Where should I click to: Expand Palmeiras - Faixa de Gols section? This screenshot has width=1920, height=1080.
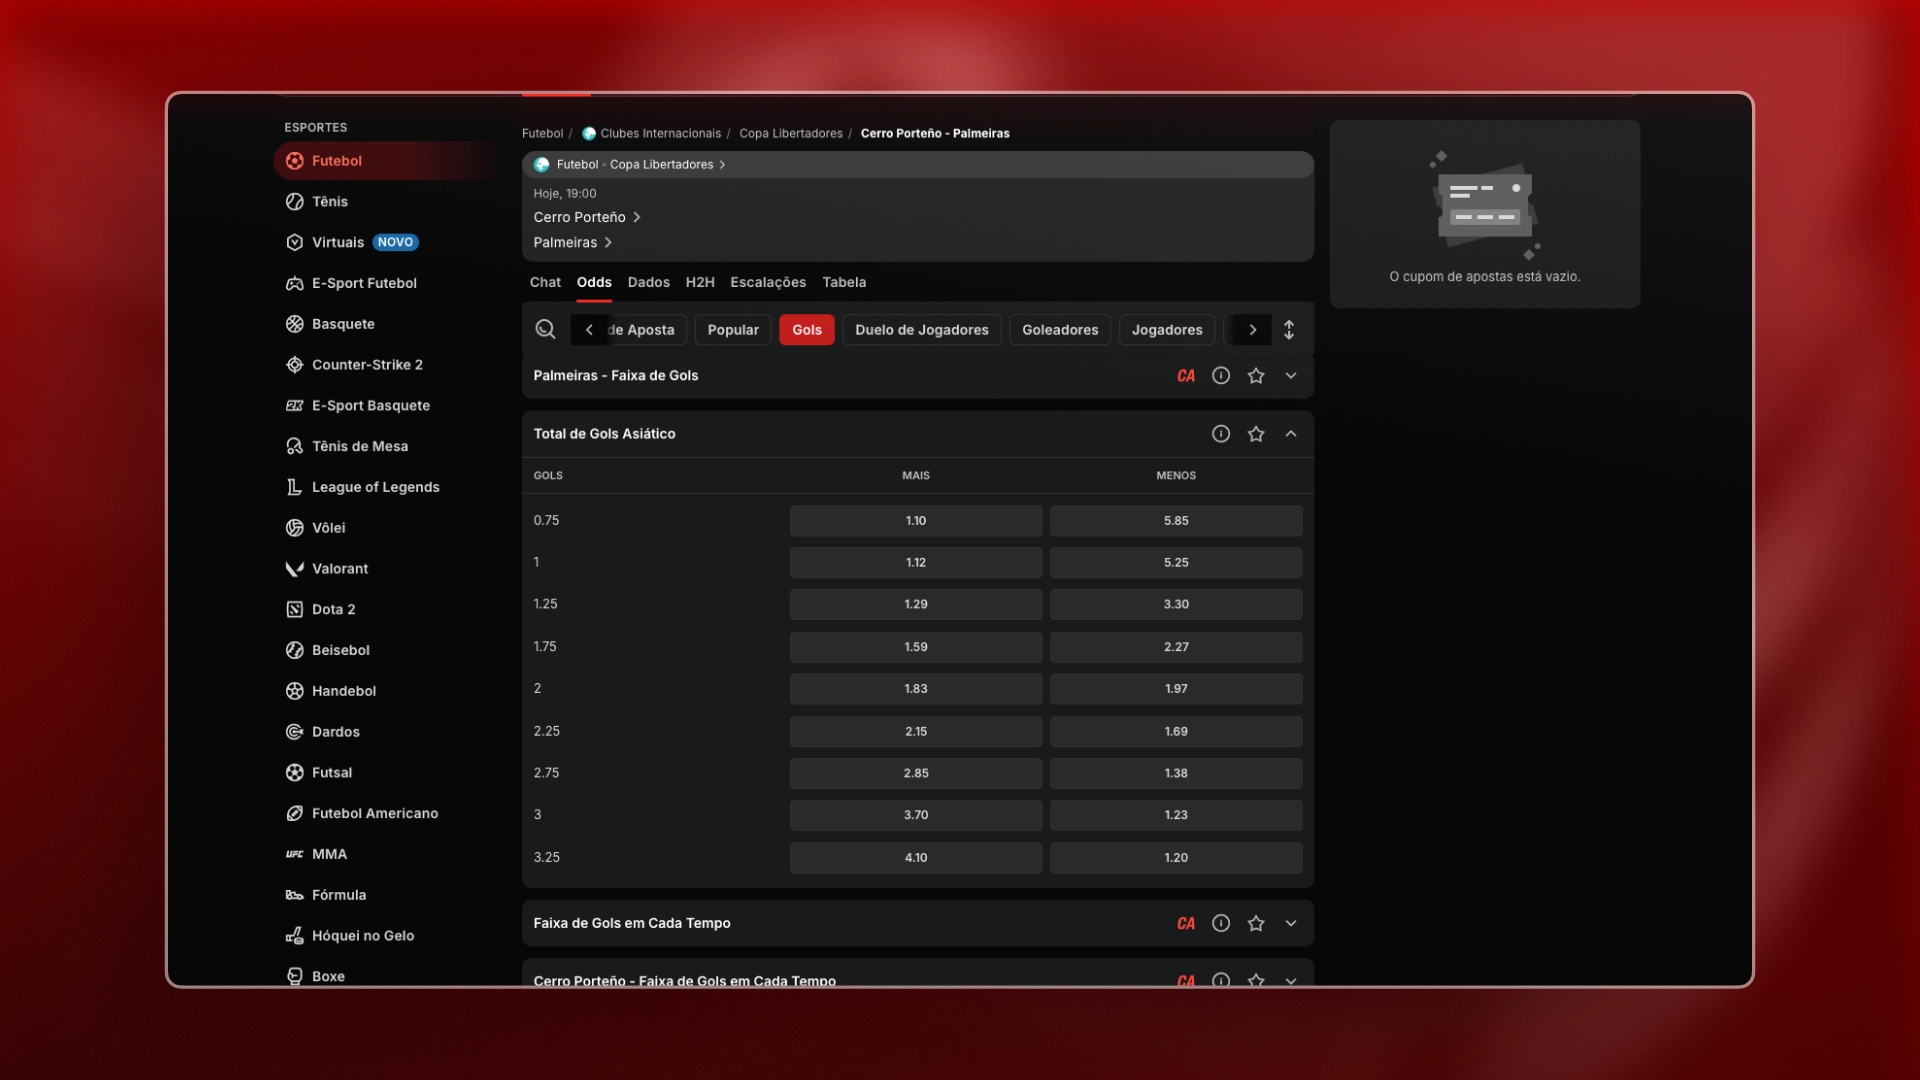tap(1291, 376)
